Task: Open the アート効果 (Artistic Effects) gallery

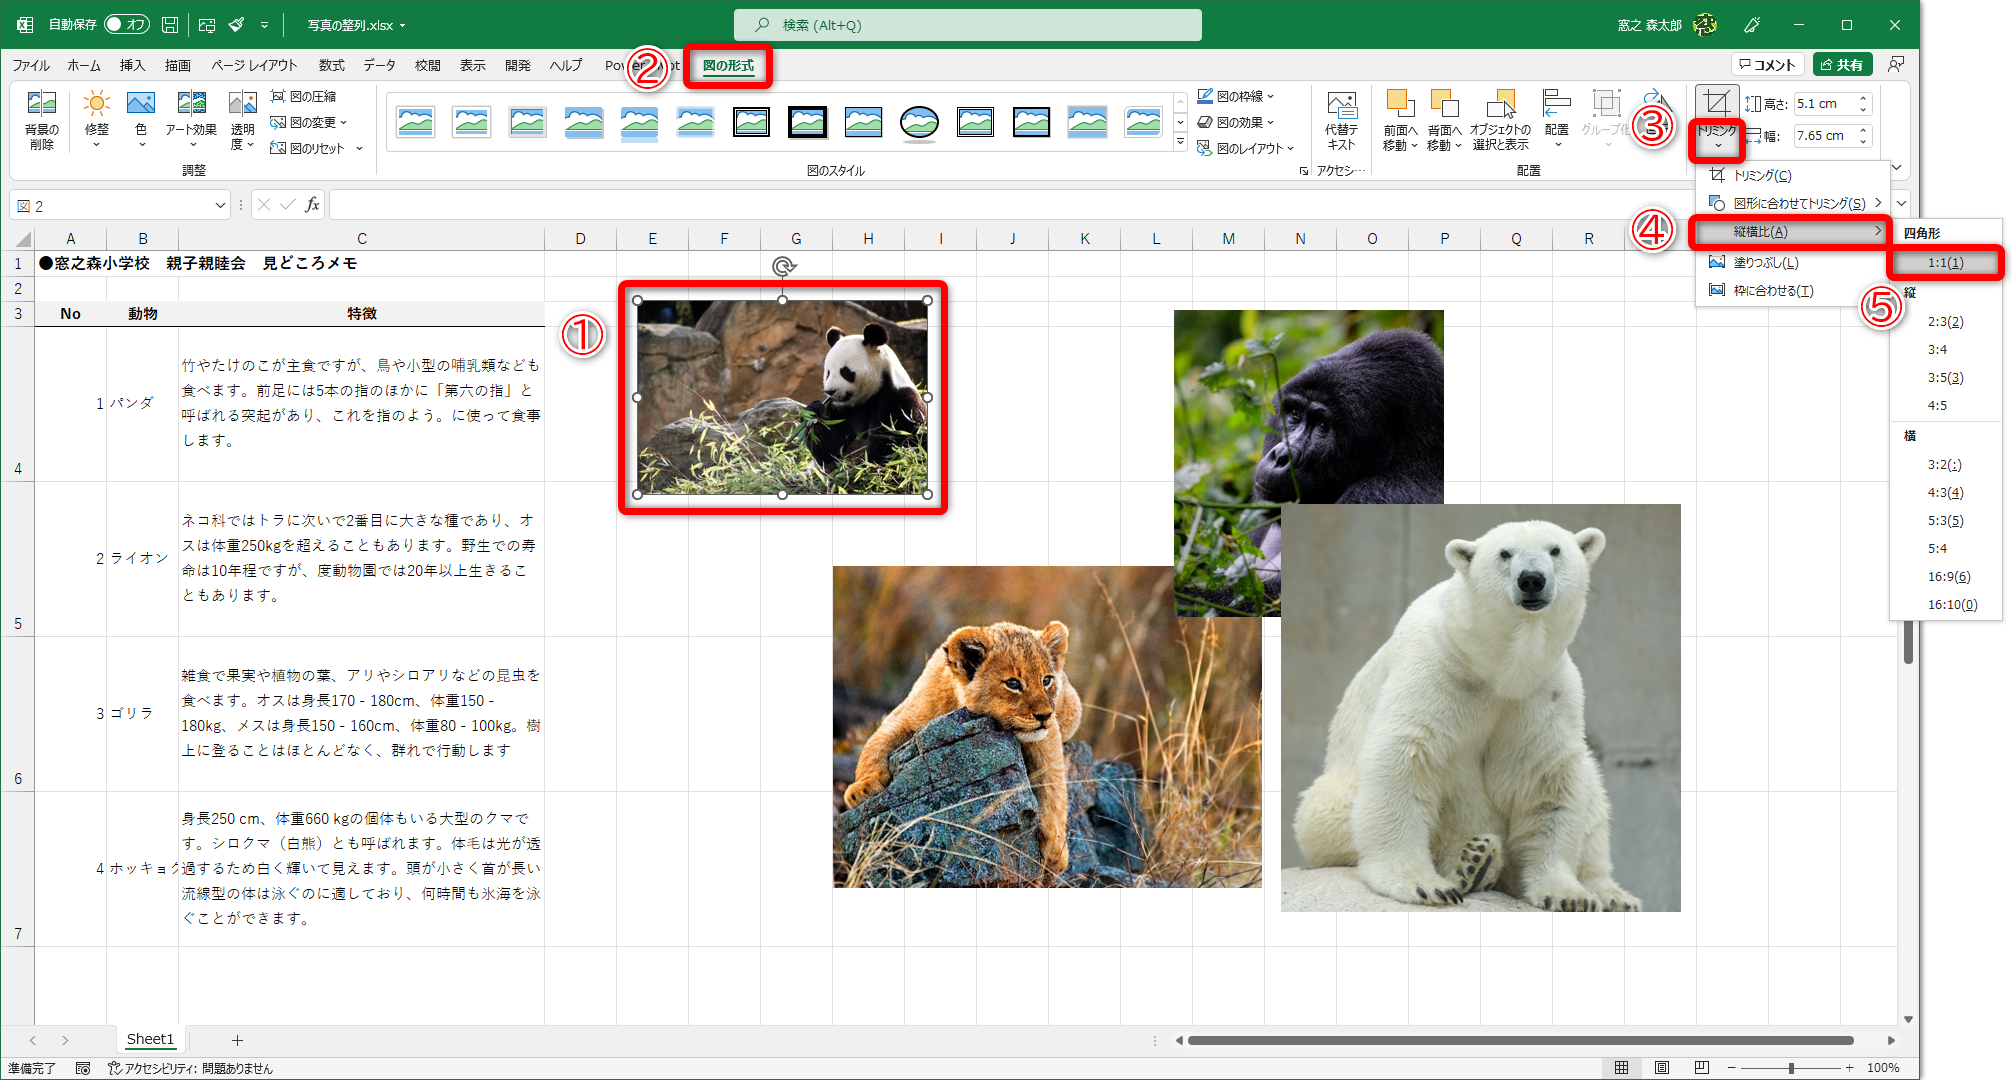Action: pos(190,118)
